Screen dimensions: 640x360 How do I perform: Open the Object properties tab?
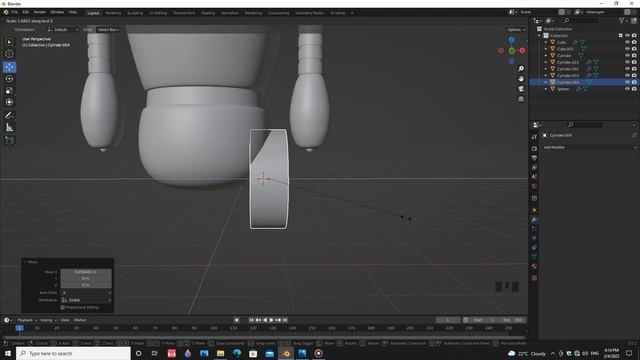tap(534, 210)
